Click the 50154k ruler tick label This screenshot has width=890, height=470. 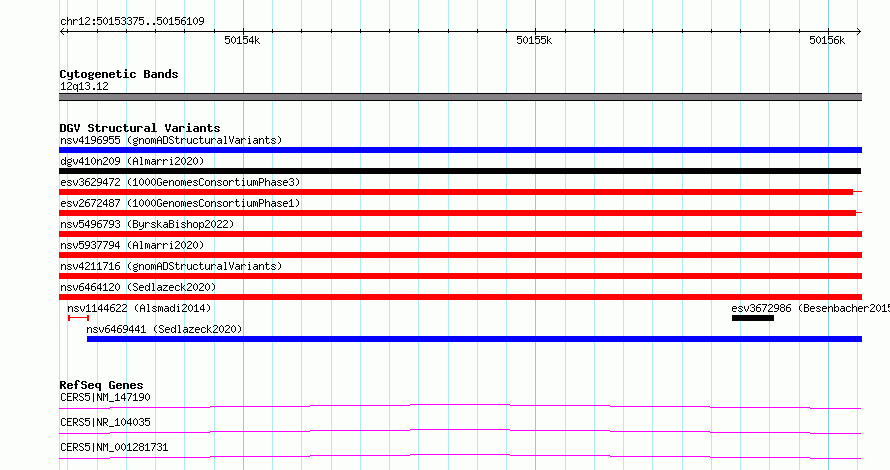pyautogui.click(x=242, y=40)
